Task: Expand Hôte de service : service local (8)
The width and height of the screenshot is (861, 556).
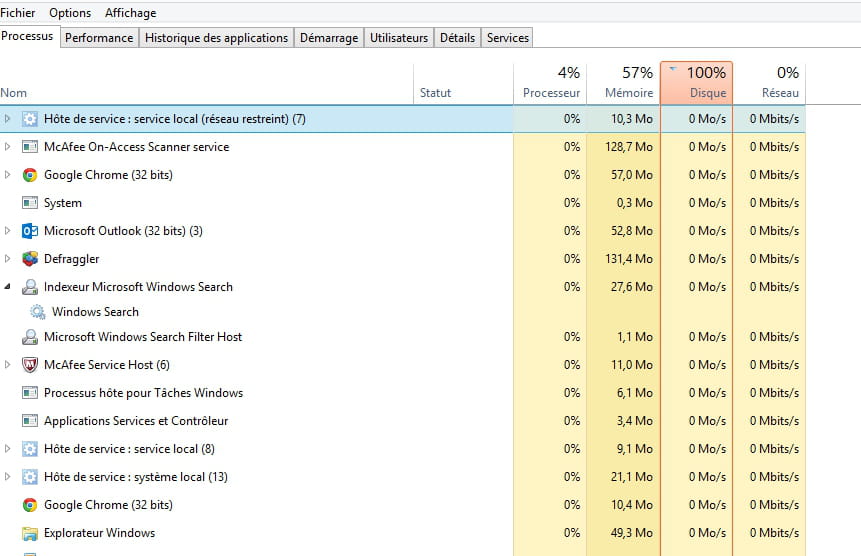Action: 7,448
